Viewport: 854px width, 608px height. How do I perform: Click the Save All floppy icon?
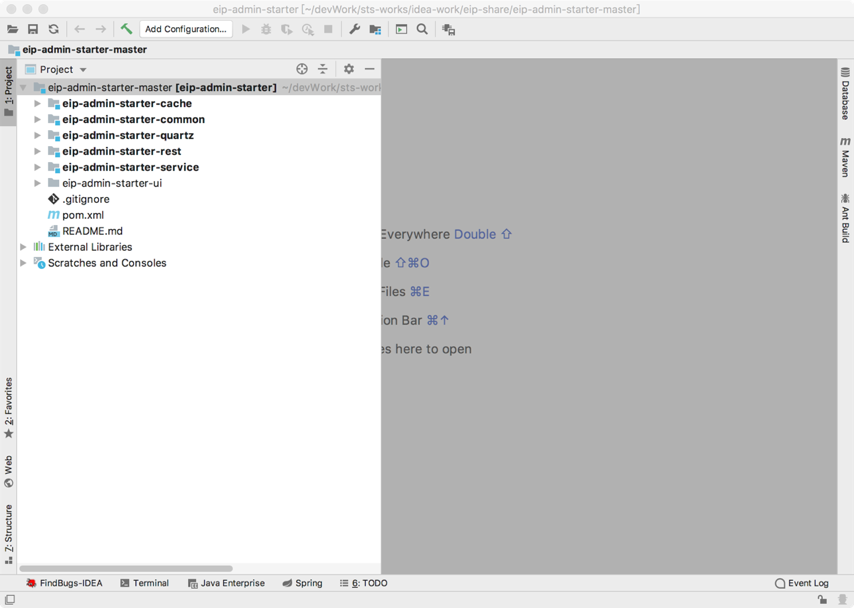click(33, 29)
